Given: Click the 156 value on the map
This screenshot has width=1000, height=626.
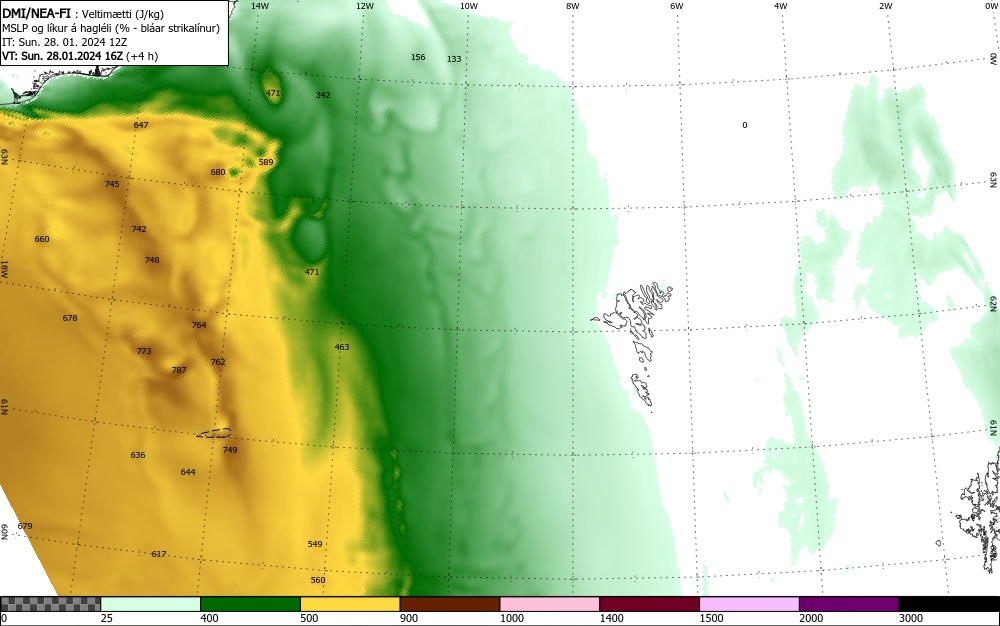Looking at the screenshot, I should click(x=418, y=57).
